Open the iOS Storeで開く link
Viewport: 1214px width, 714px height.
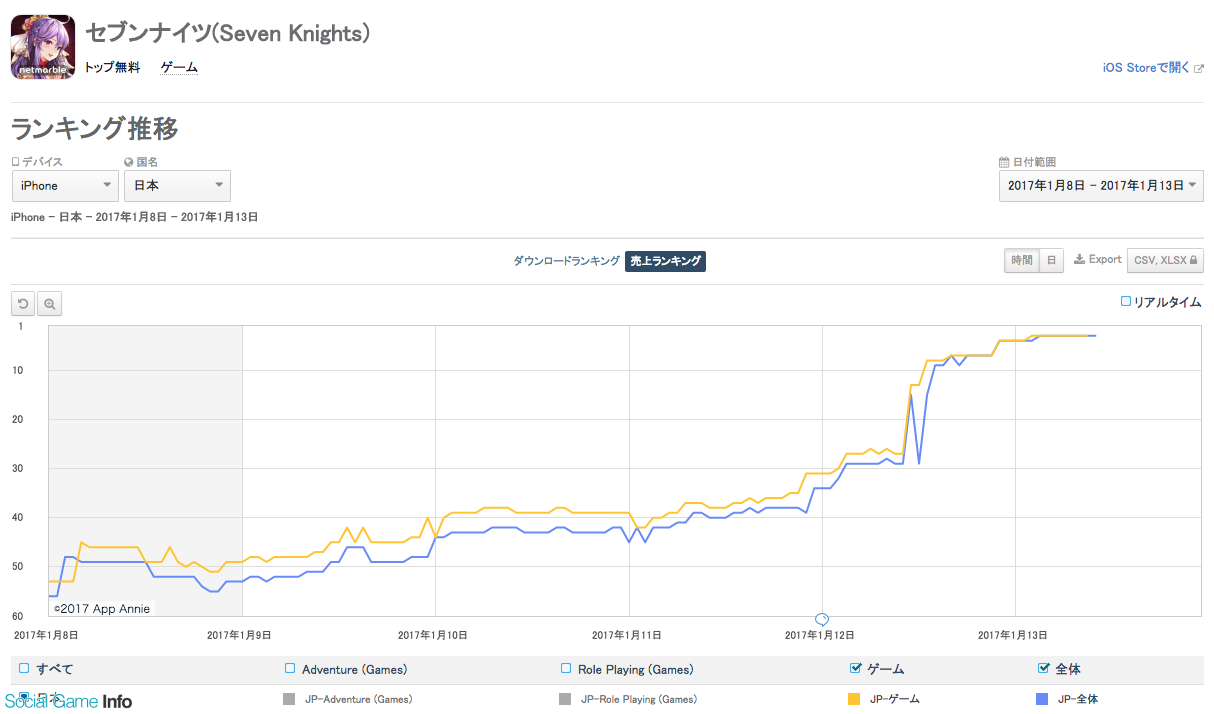[1146, 68]
